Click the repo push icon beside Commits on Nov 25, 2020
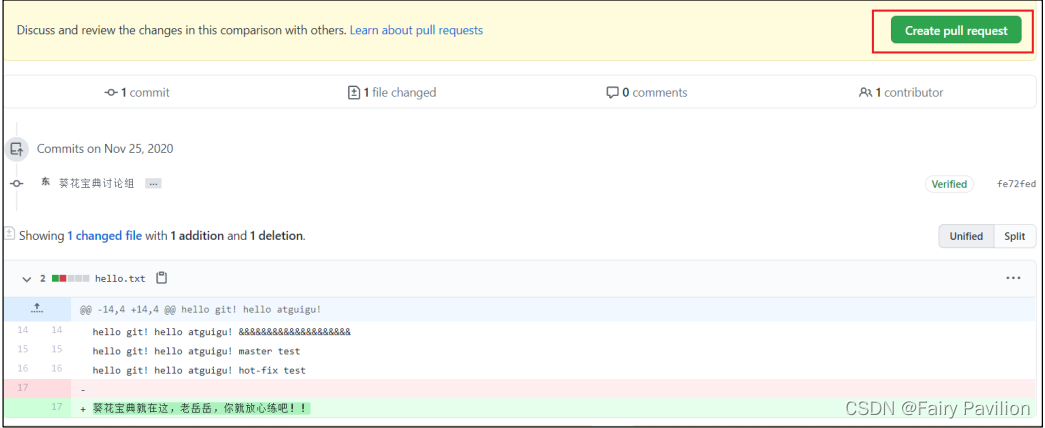Viewport: 1045px width, 428px height. click(x=17, y=149)
